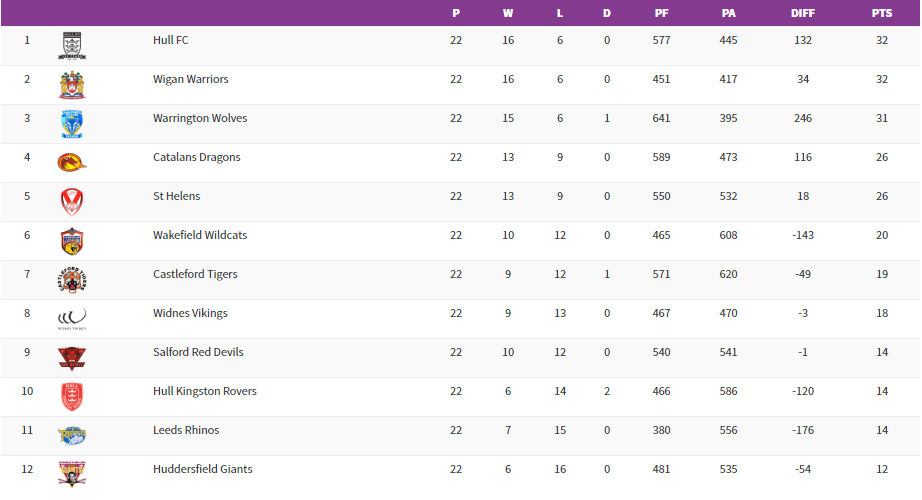Click the Salford Red Devils crest

tap(72, 358)
